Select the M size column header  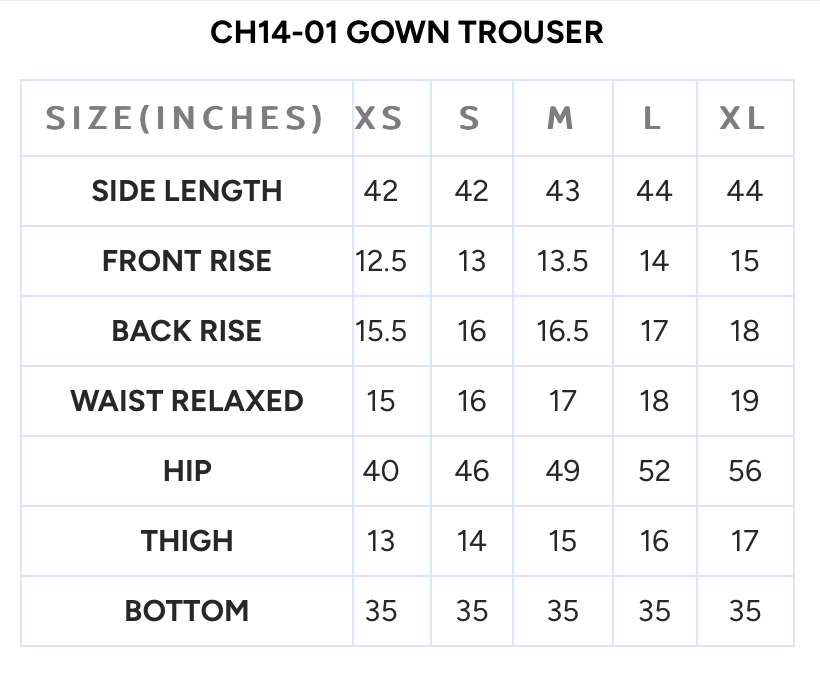pyautogui.click(x=561, y=119)
